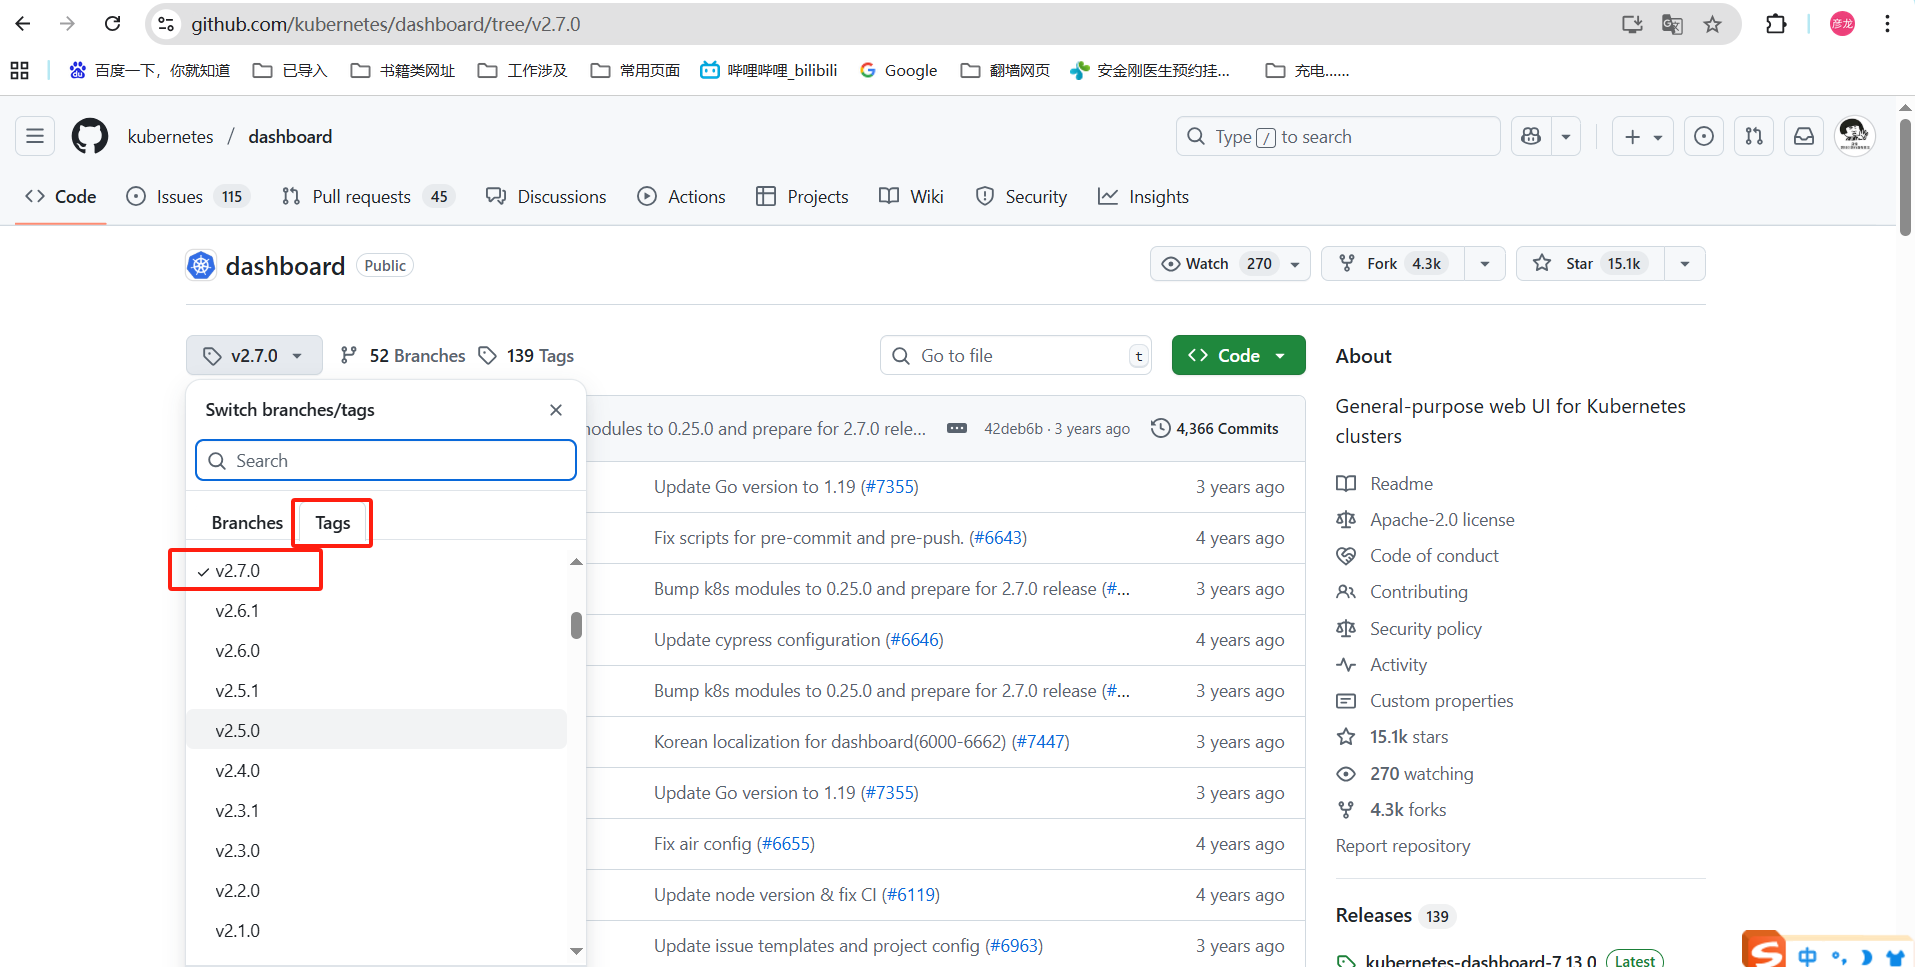Viewport: 1915px width, 967px height.
Task: Select the checked v2.7.0 tag
Action: click(376, 571)
